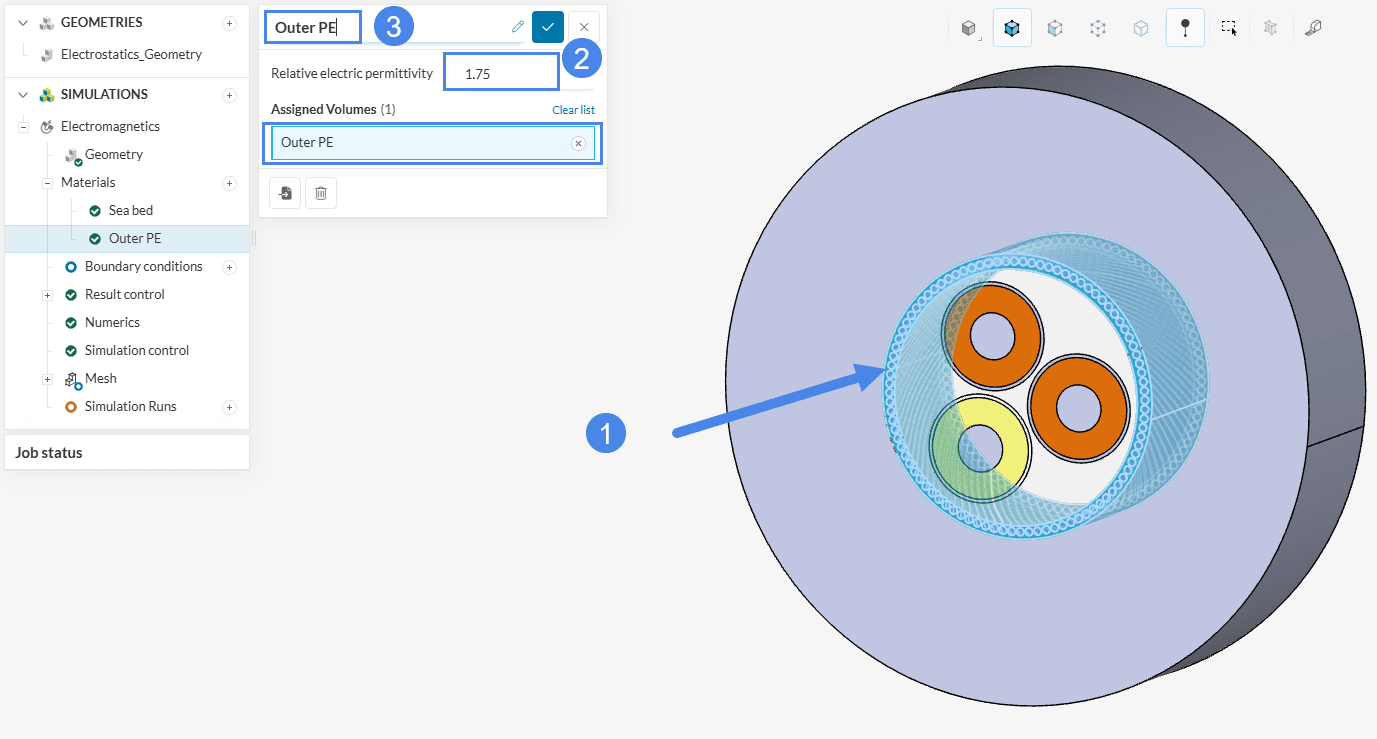Click the import material icon beside trash

[x=285, y=193]
